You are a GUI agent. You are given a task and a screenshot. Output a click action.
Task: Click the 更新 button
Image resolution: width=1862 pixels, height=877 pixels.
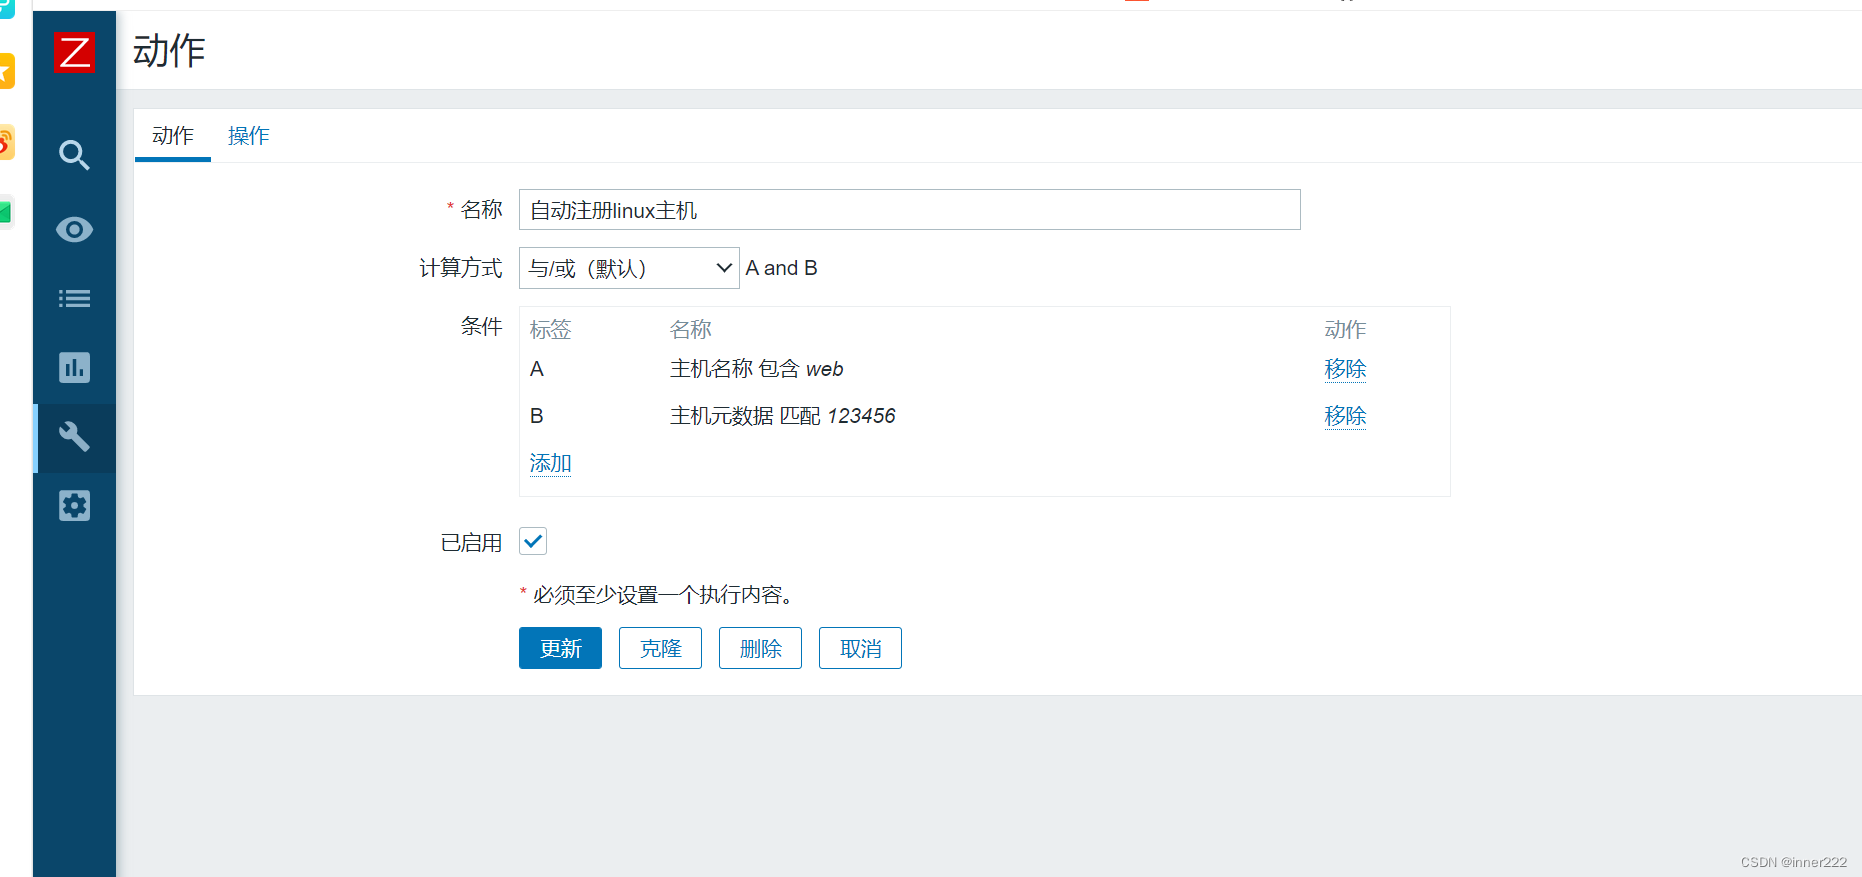(x=560, y=648)
